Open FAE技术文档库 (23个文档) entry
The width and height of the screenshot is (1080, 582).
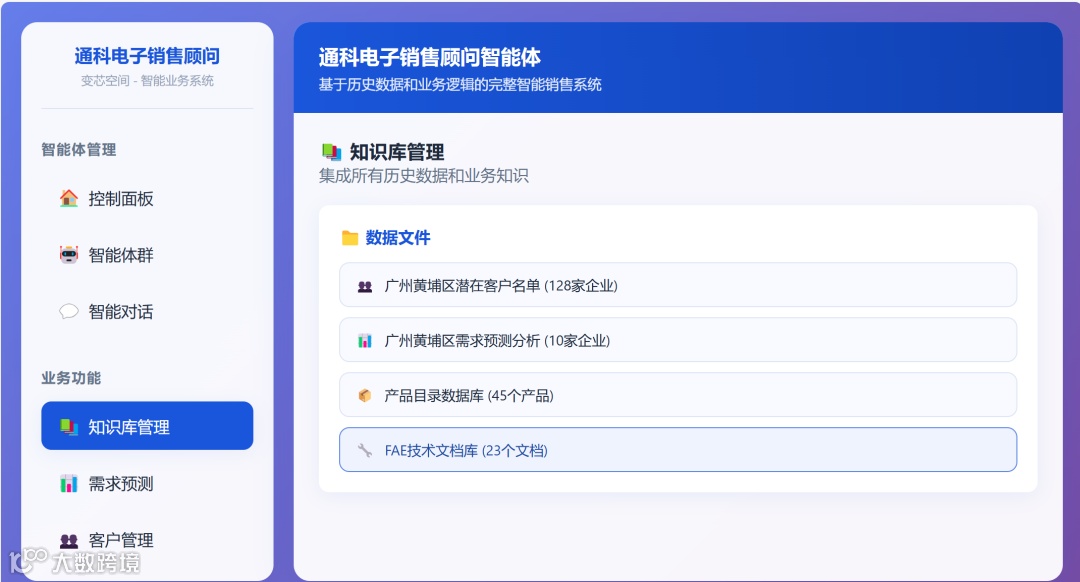[678, 450]
